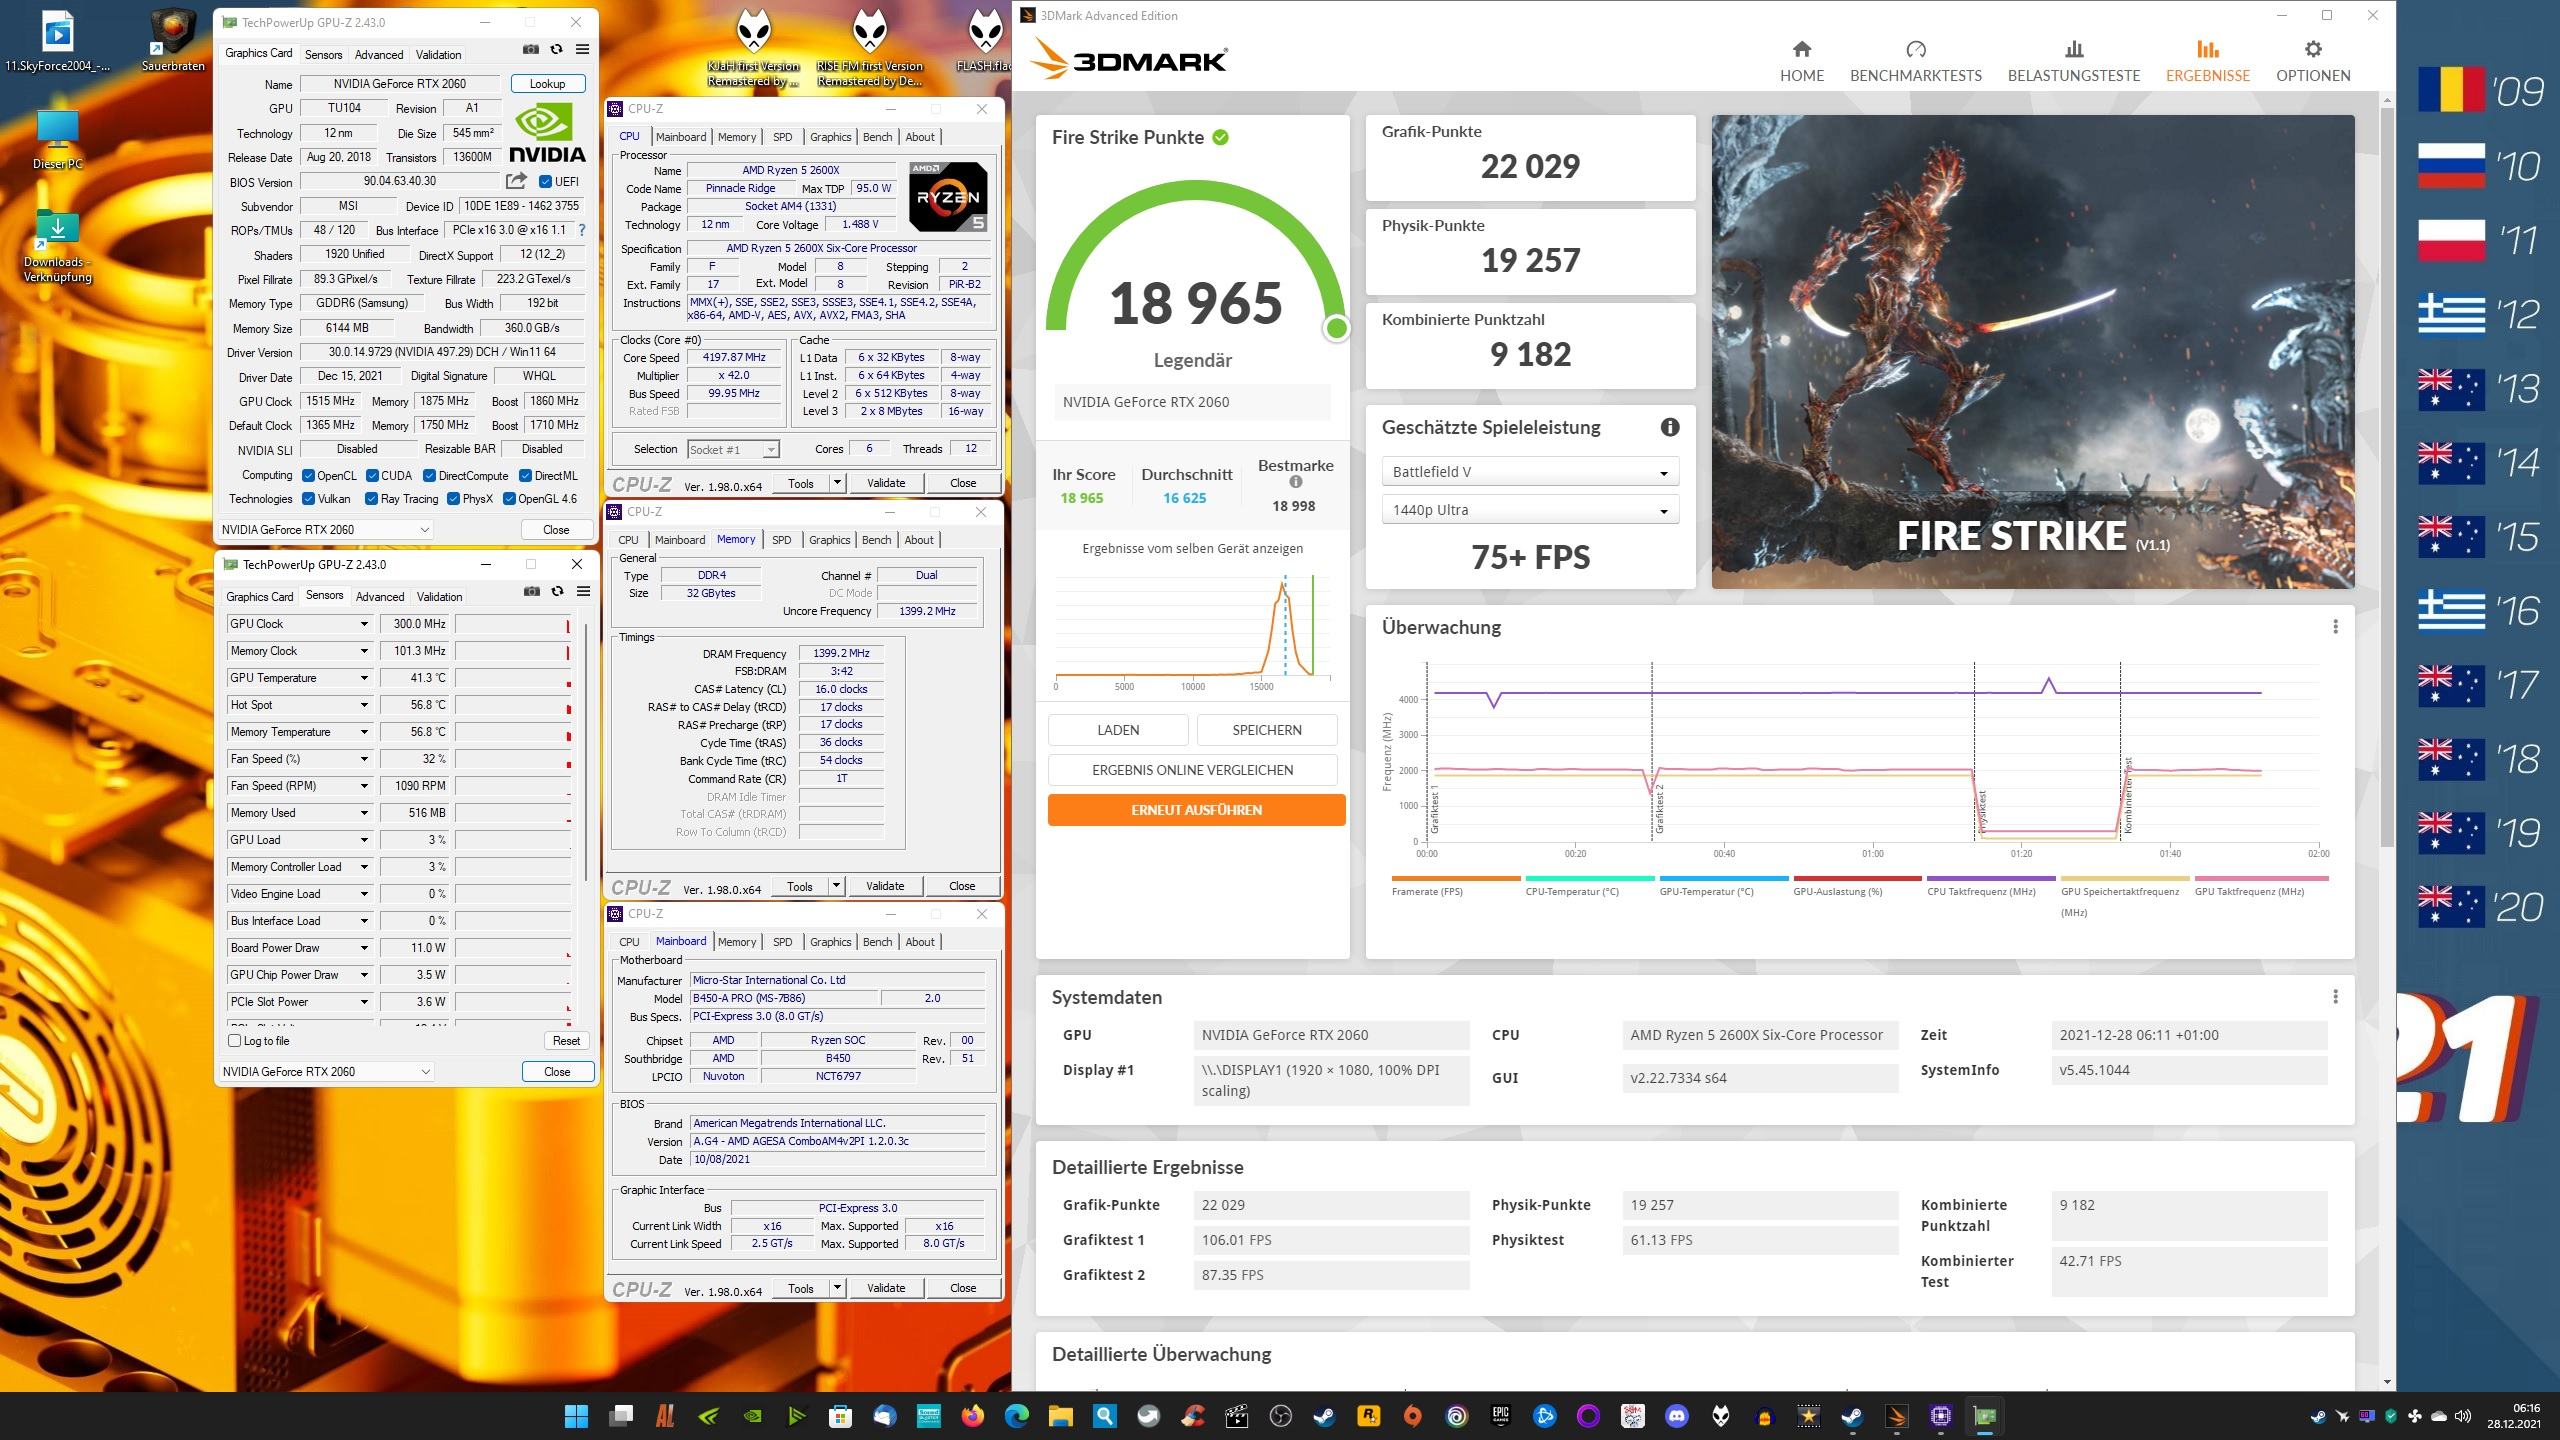Expand the 1440p Ultra resolution dropdown
Screen dimensions: 2560x1440
[x=1529, y=510]
